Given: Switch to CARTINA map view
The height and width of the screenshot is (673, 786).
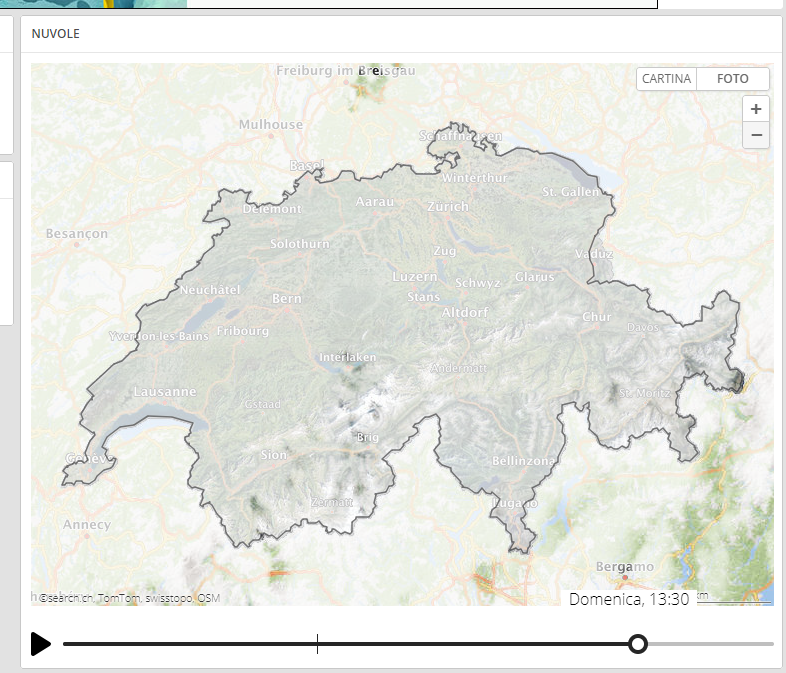Looking at the screenshot, I should [x=667, y=79].
